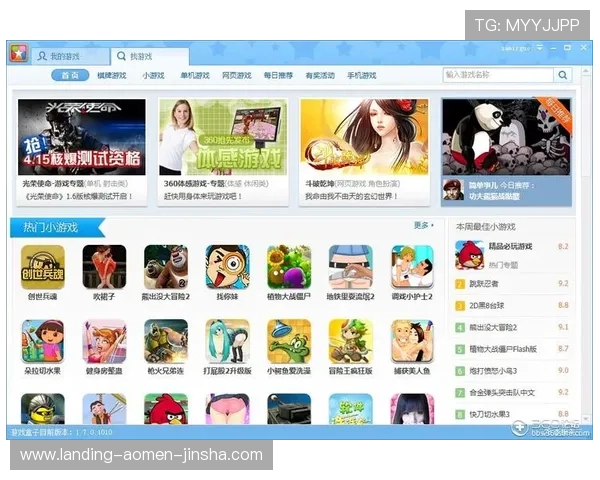Open 单机游戏 category
600x480 pixels.
[x=195, y=75]
